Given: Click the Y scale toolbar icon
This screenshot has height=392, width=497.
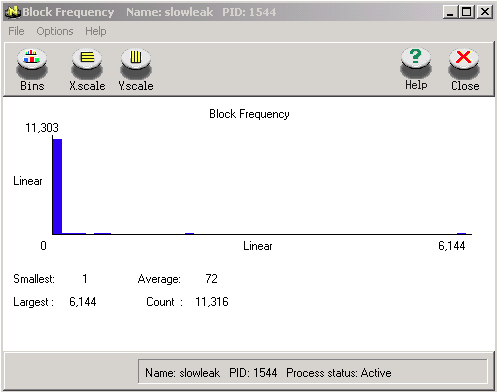Looking at the screenshot, I should tap(136, 70).
